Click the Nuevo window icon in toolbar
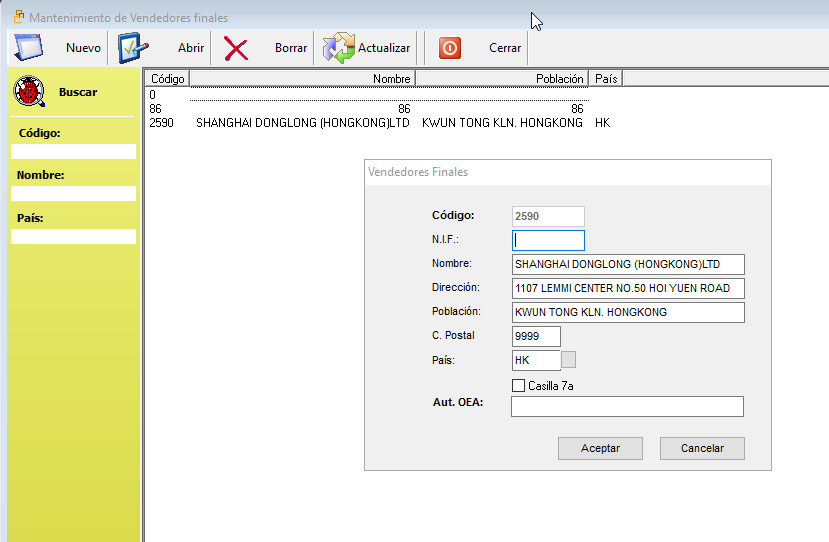This screenshot has width=829, height=542. (x=28, y=48)
